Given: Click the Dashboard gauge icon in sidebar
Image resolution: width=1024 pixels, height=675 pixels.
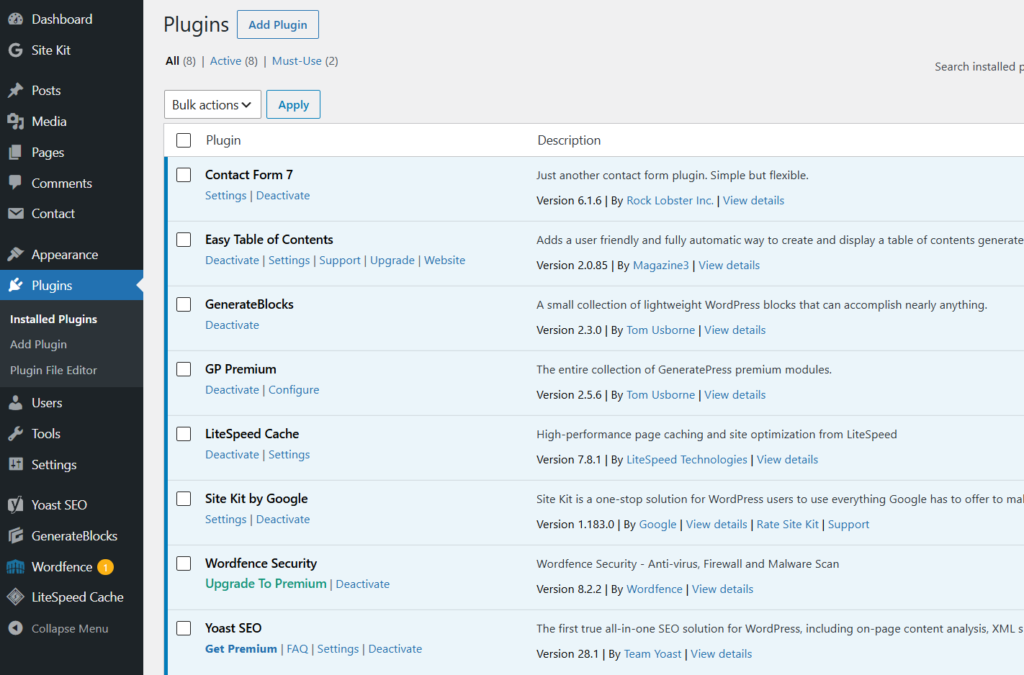Looking at the screenshot, I should click(16, 19).
